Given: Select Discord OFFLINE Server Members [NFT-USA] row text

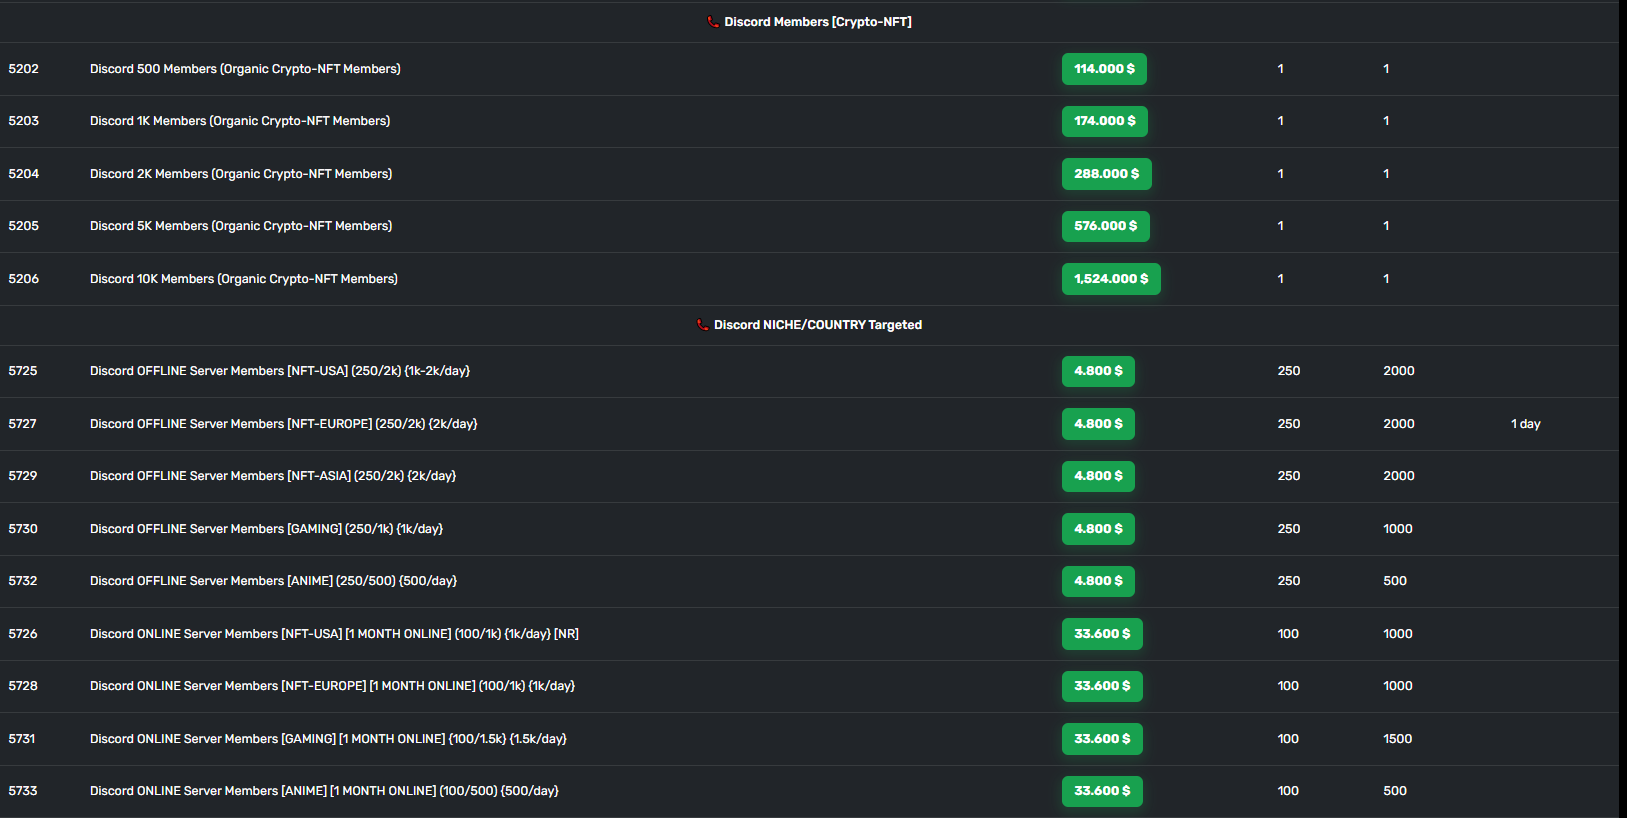Looking at the screenshot, I should click(x=280, y=371).
